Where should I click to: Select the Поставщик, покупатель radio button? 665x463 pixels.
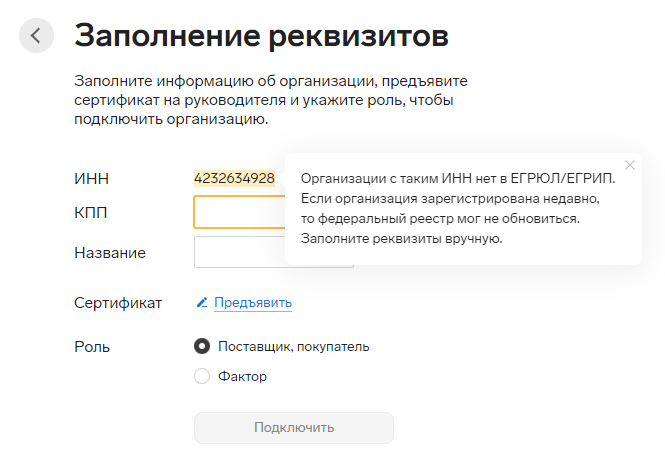[202, 346]
